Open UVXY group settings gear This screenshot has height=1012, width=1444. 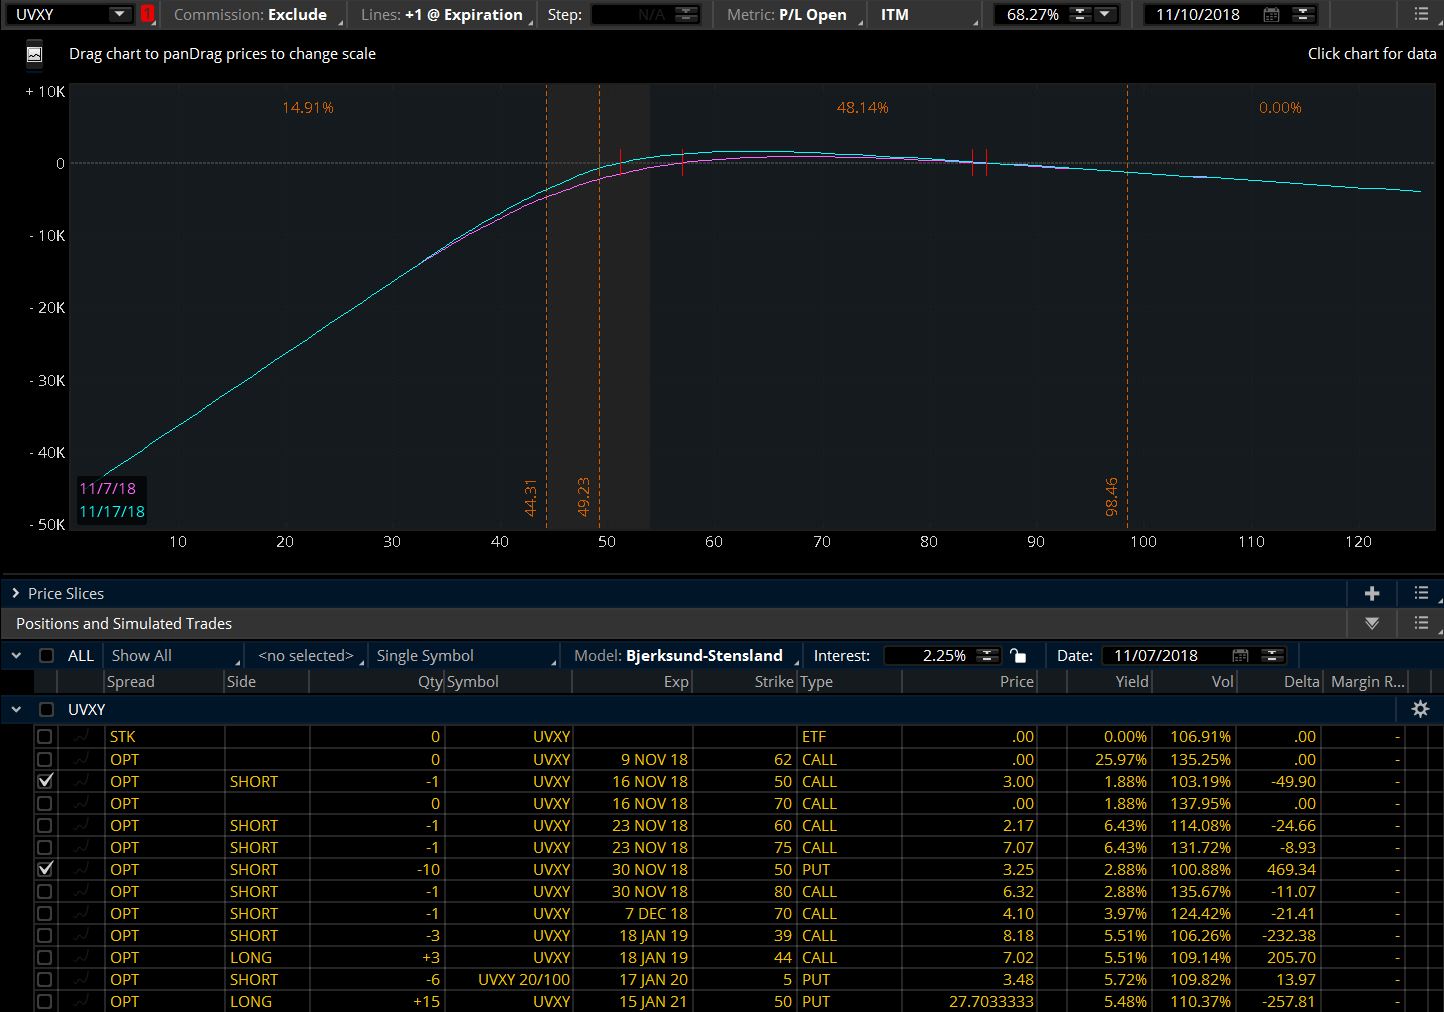[1420, 709]
